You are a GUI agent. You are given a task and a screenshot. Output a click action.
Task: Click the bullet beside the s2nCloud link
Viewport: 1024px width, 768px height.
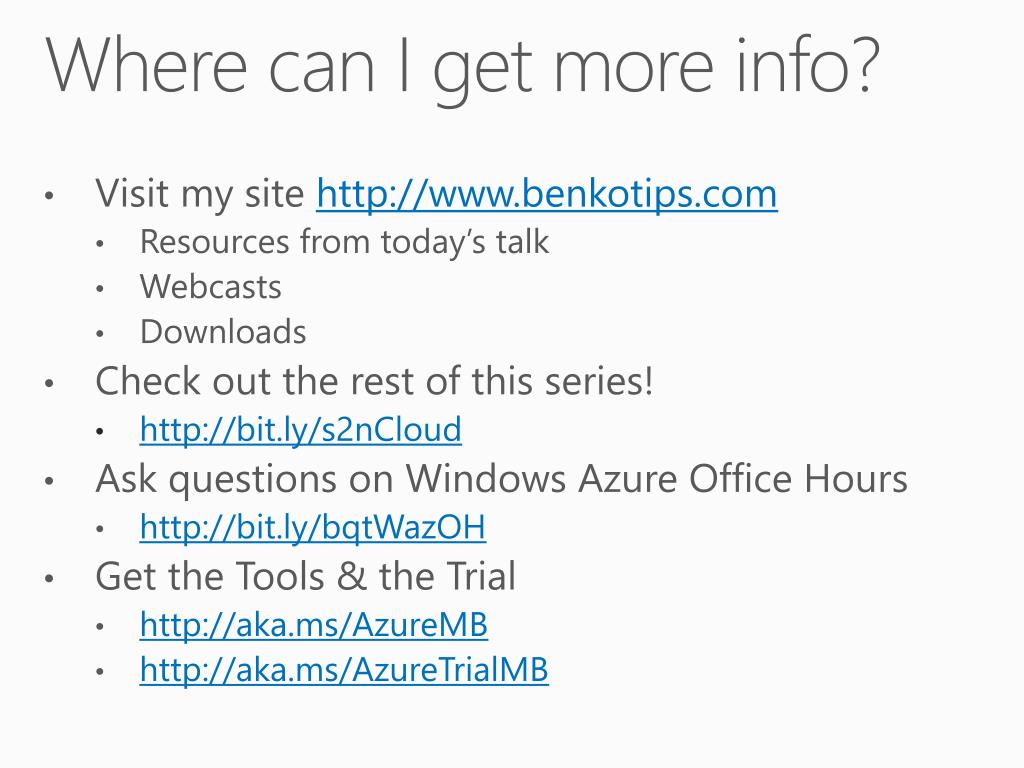point(99,431)
